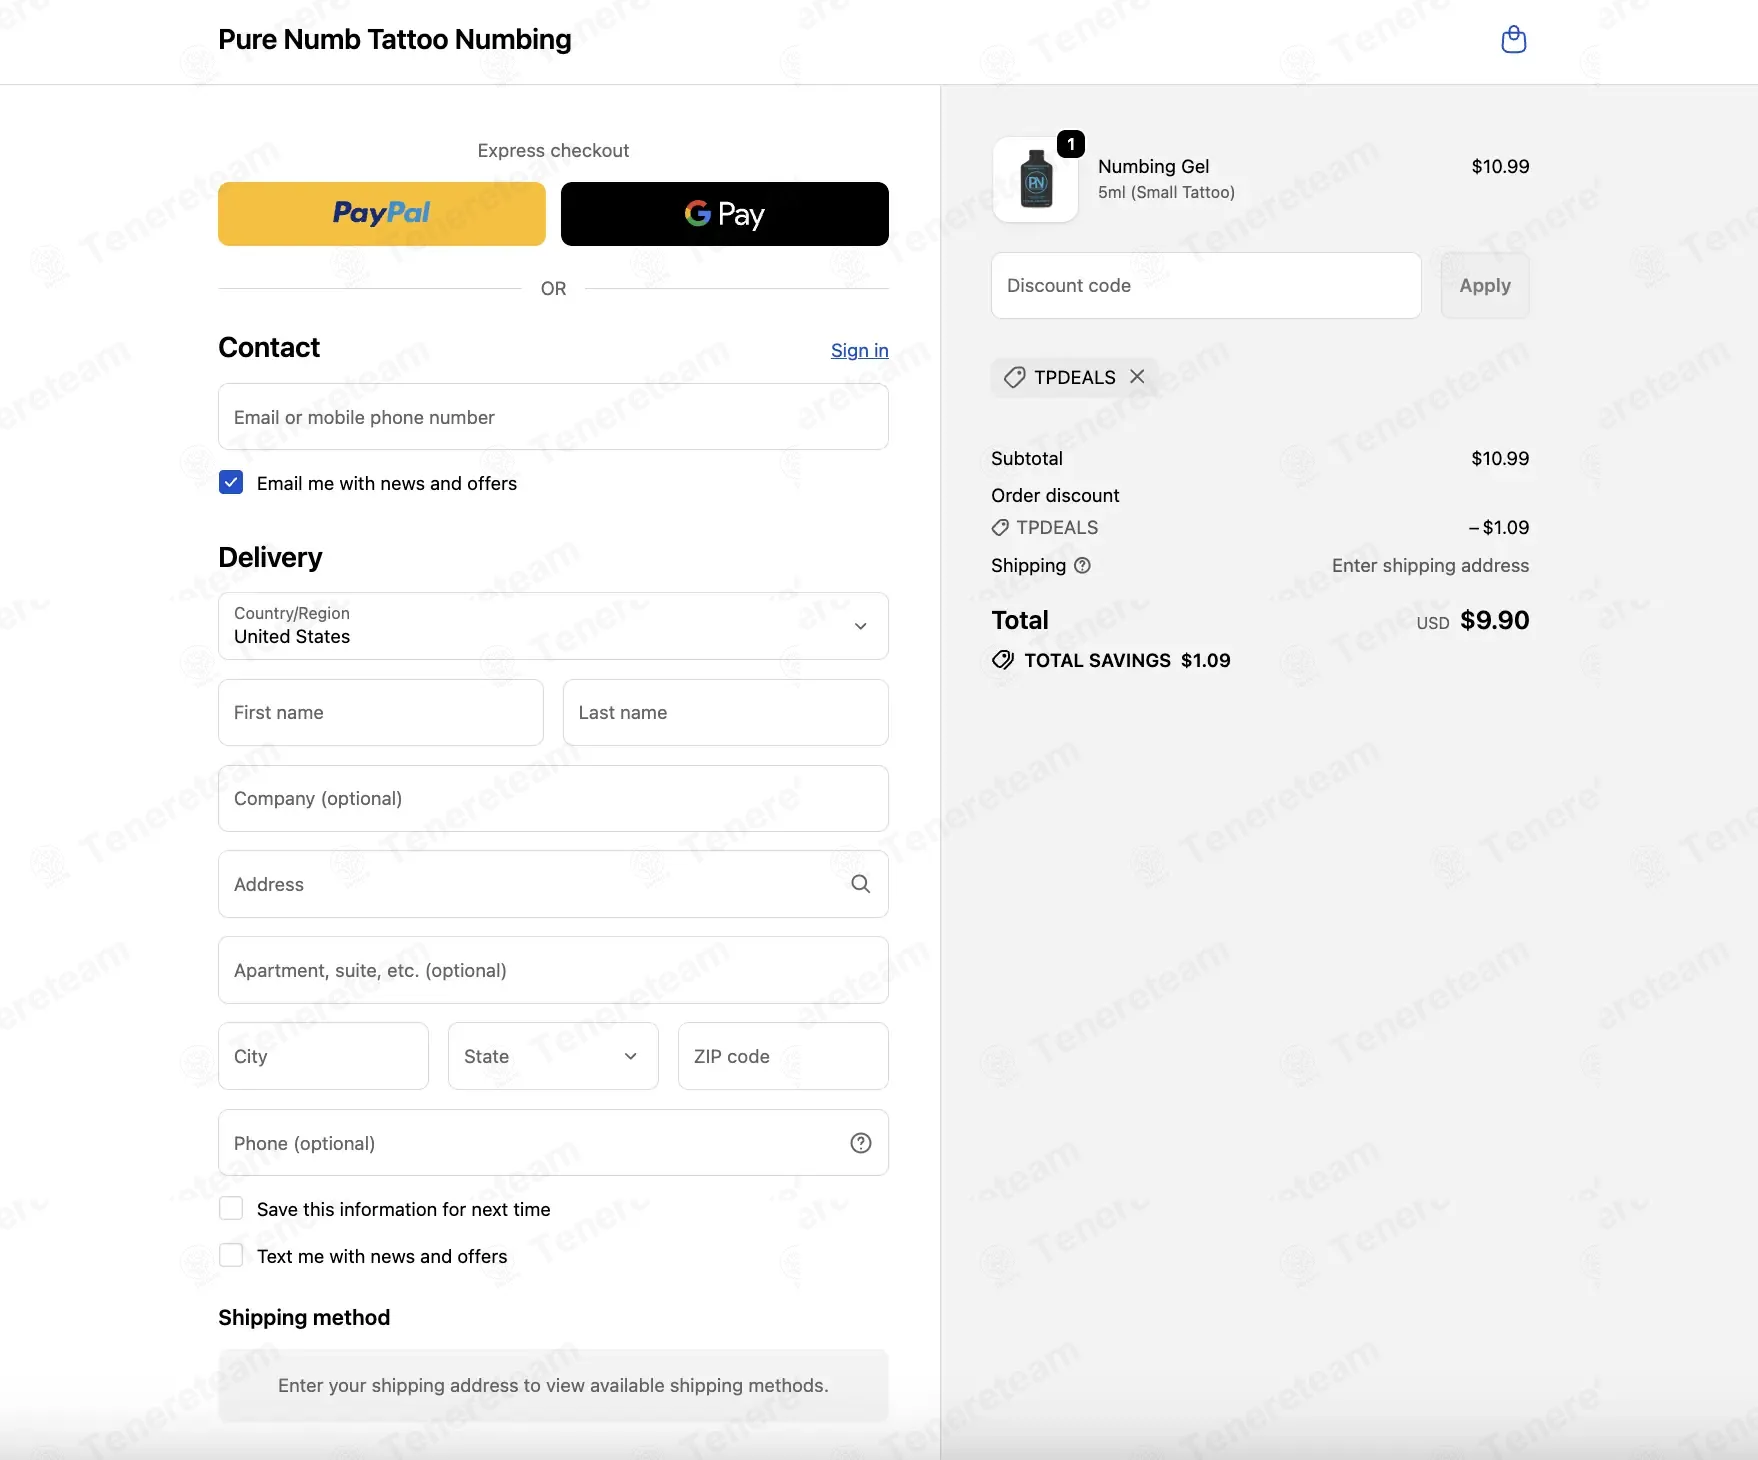Screen dimensions: 1758x1460
Task: Open the phone field help icon
Action: point(860,1143)
